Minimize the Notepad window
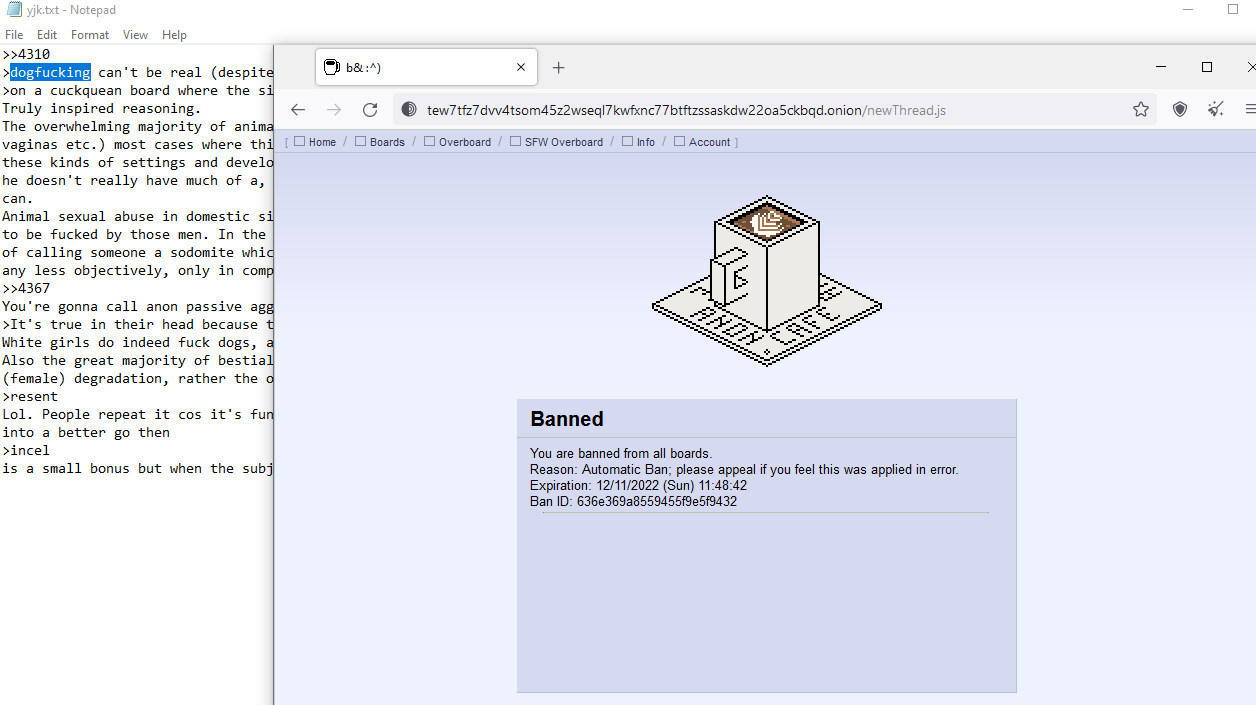This screenshot has width=1256, height=705. [x=1187, y=10]
